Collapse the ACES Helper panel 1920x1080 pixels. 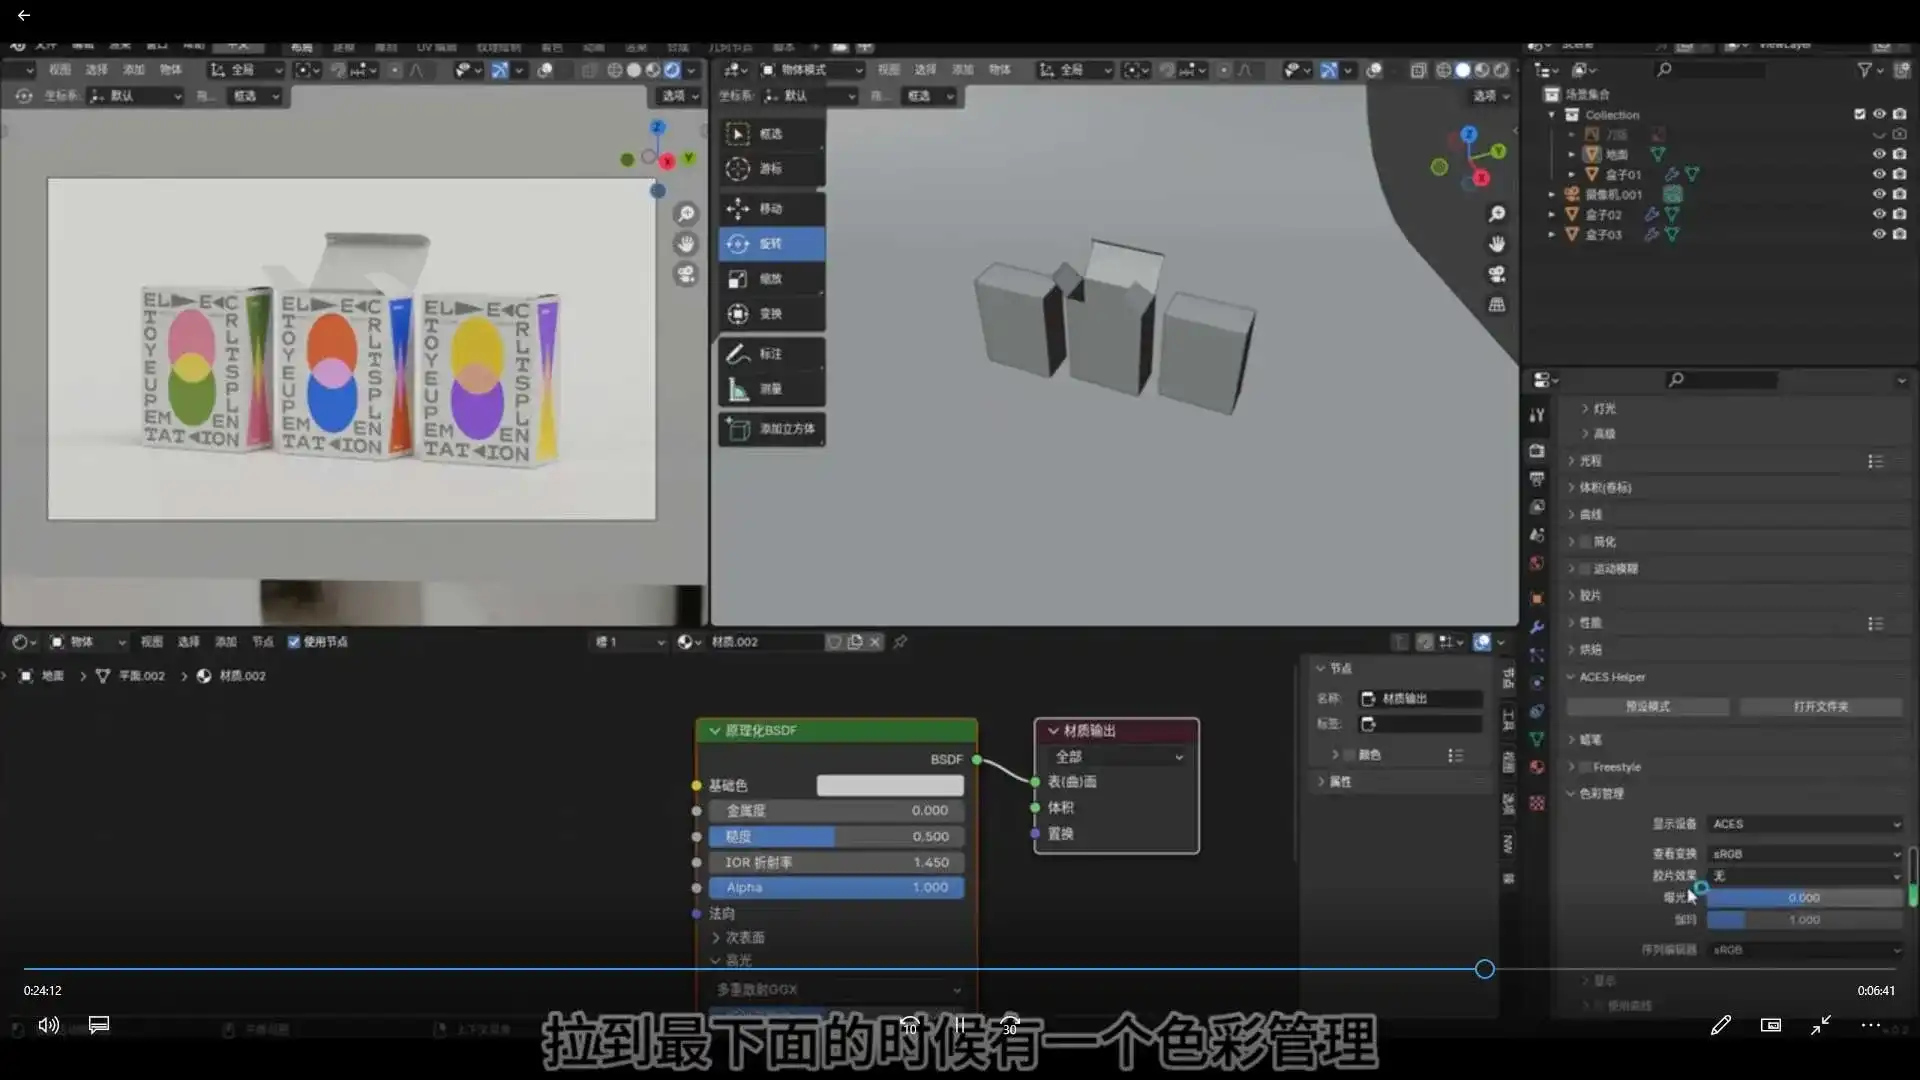[x=1571, y=677]
